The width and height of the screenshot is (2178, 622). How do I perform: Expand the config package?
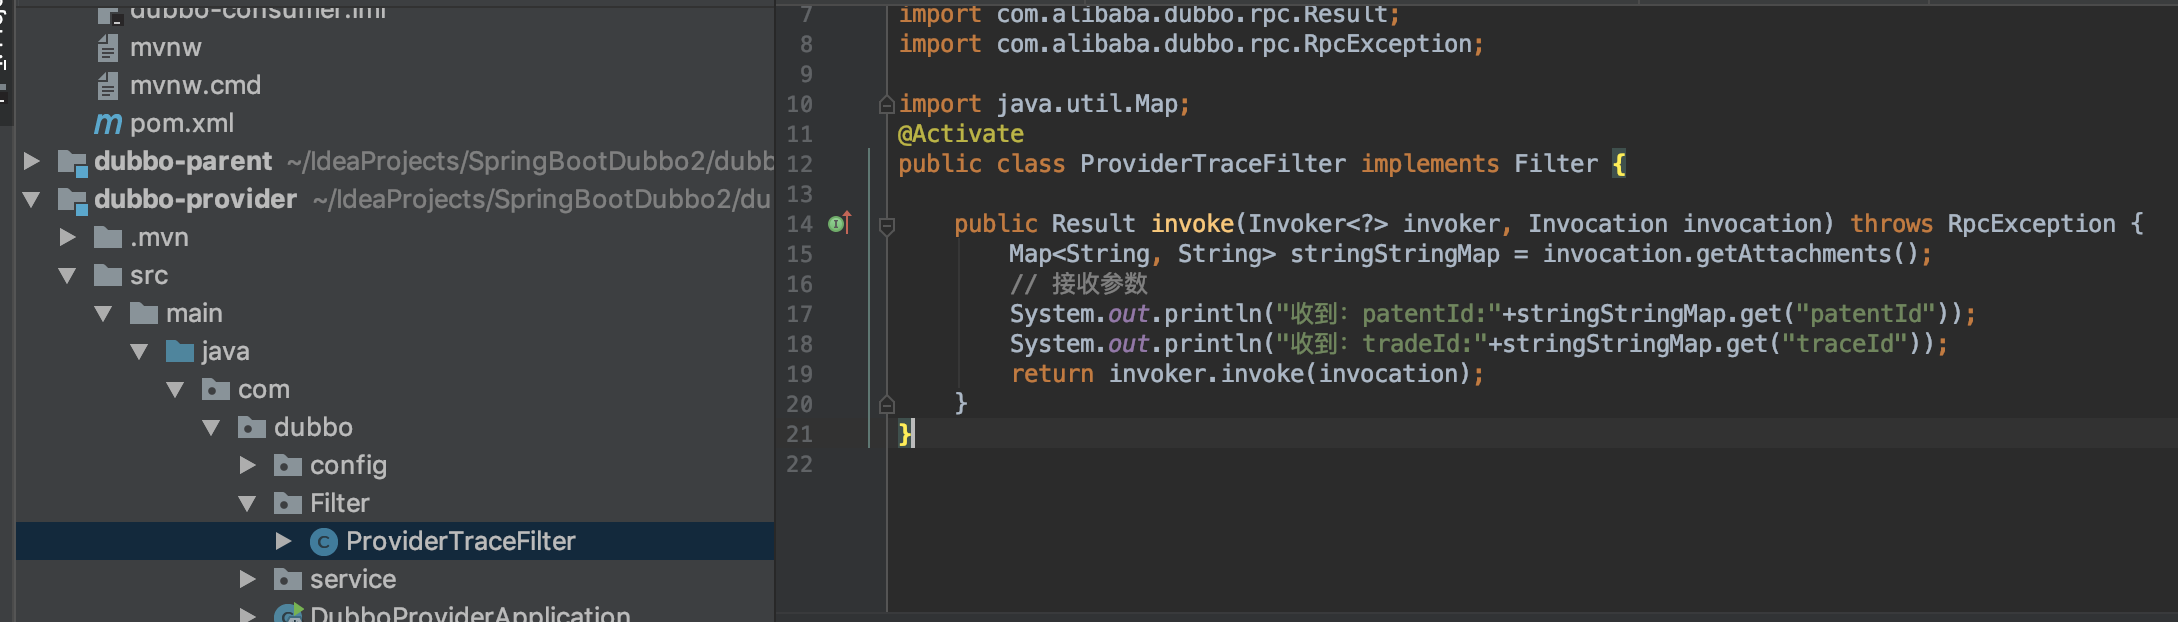click(x=247, y=465)
